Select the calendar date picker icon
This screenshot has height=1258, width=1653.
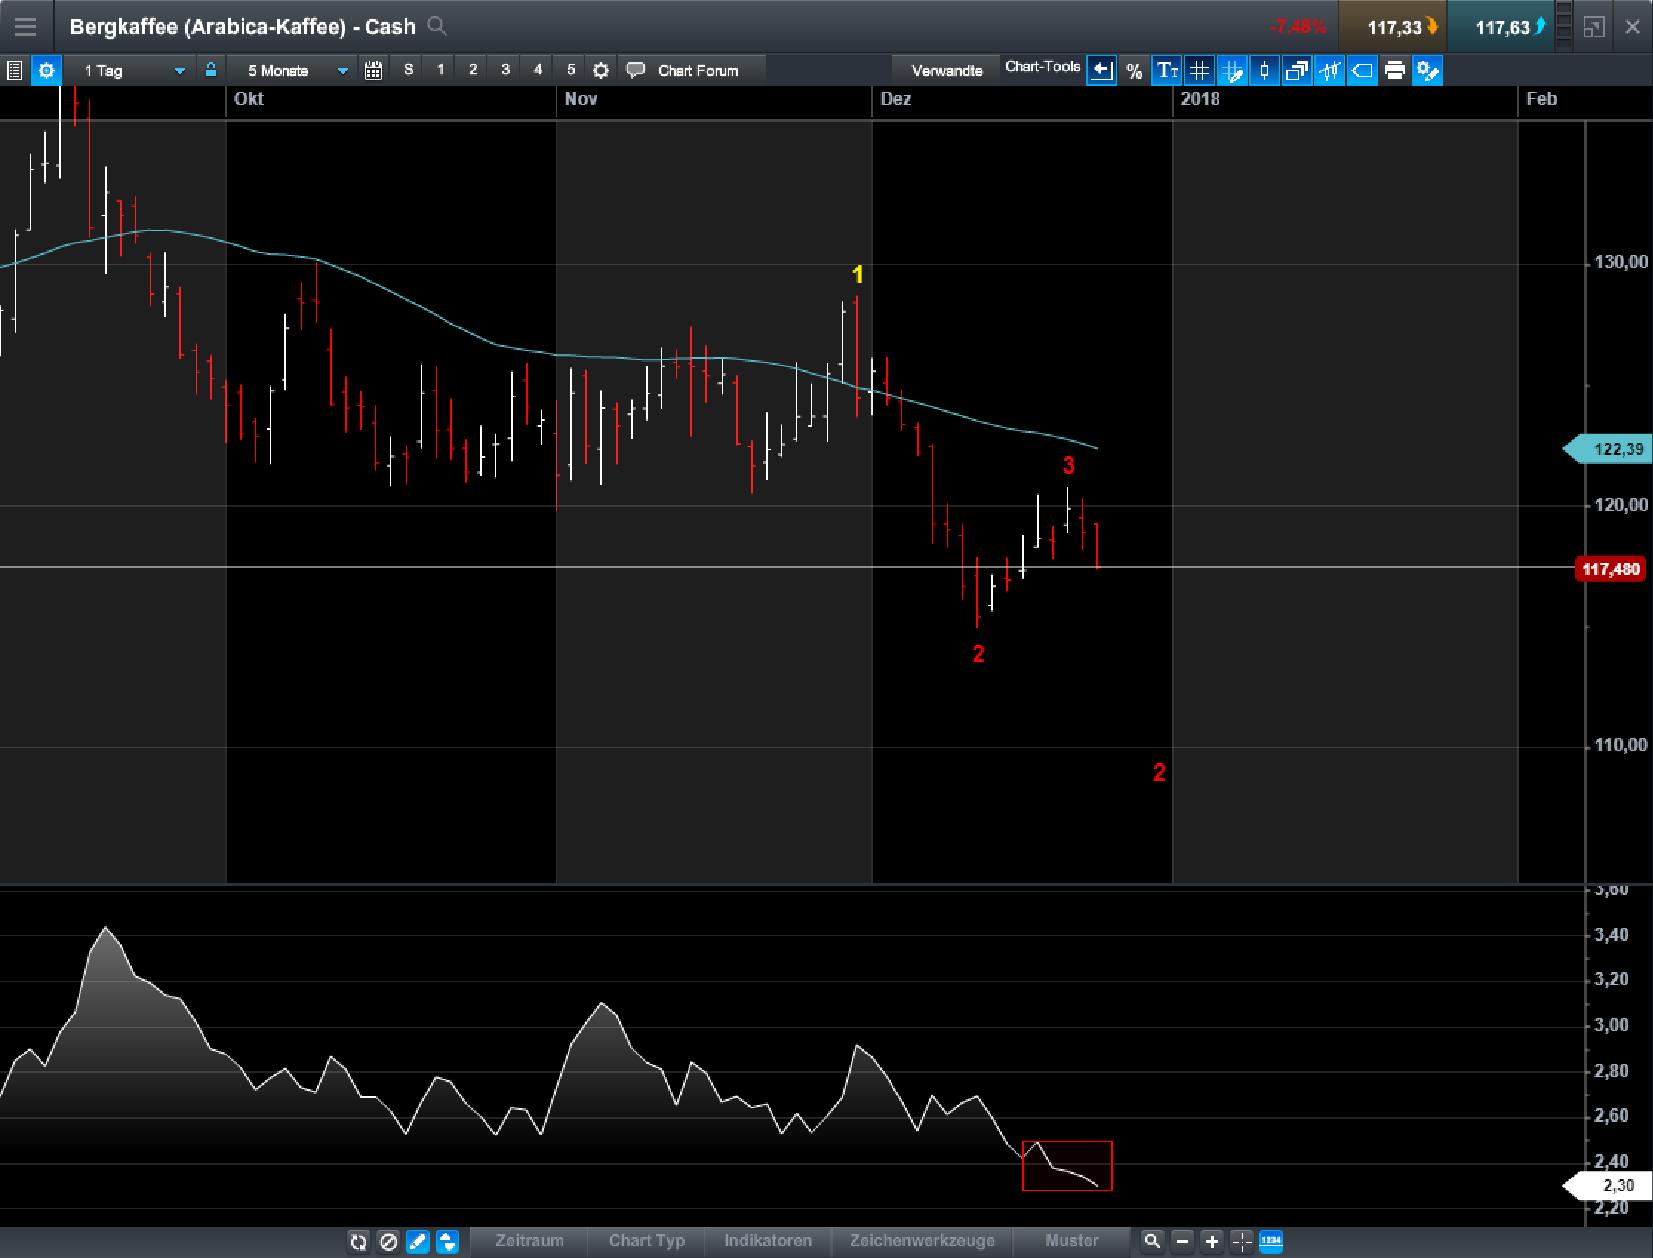point(373,70)
